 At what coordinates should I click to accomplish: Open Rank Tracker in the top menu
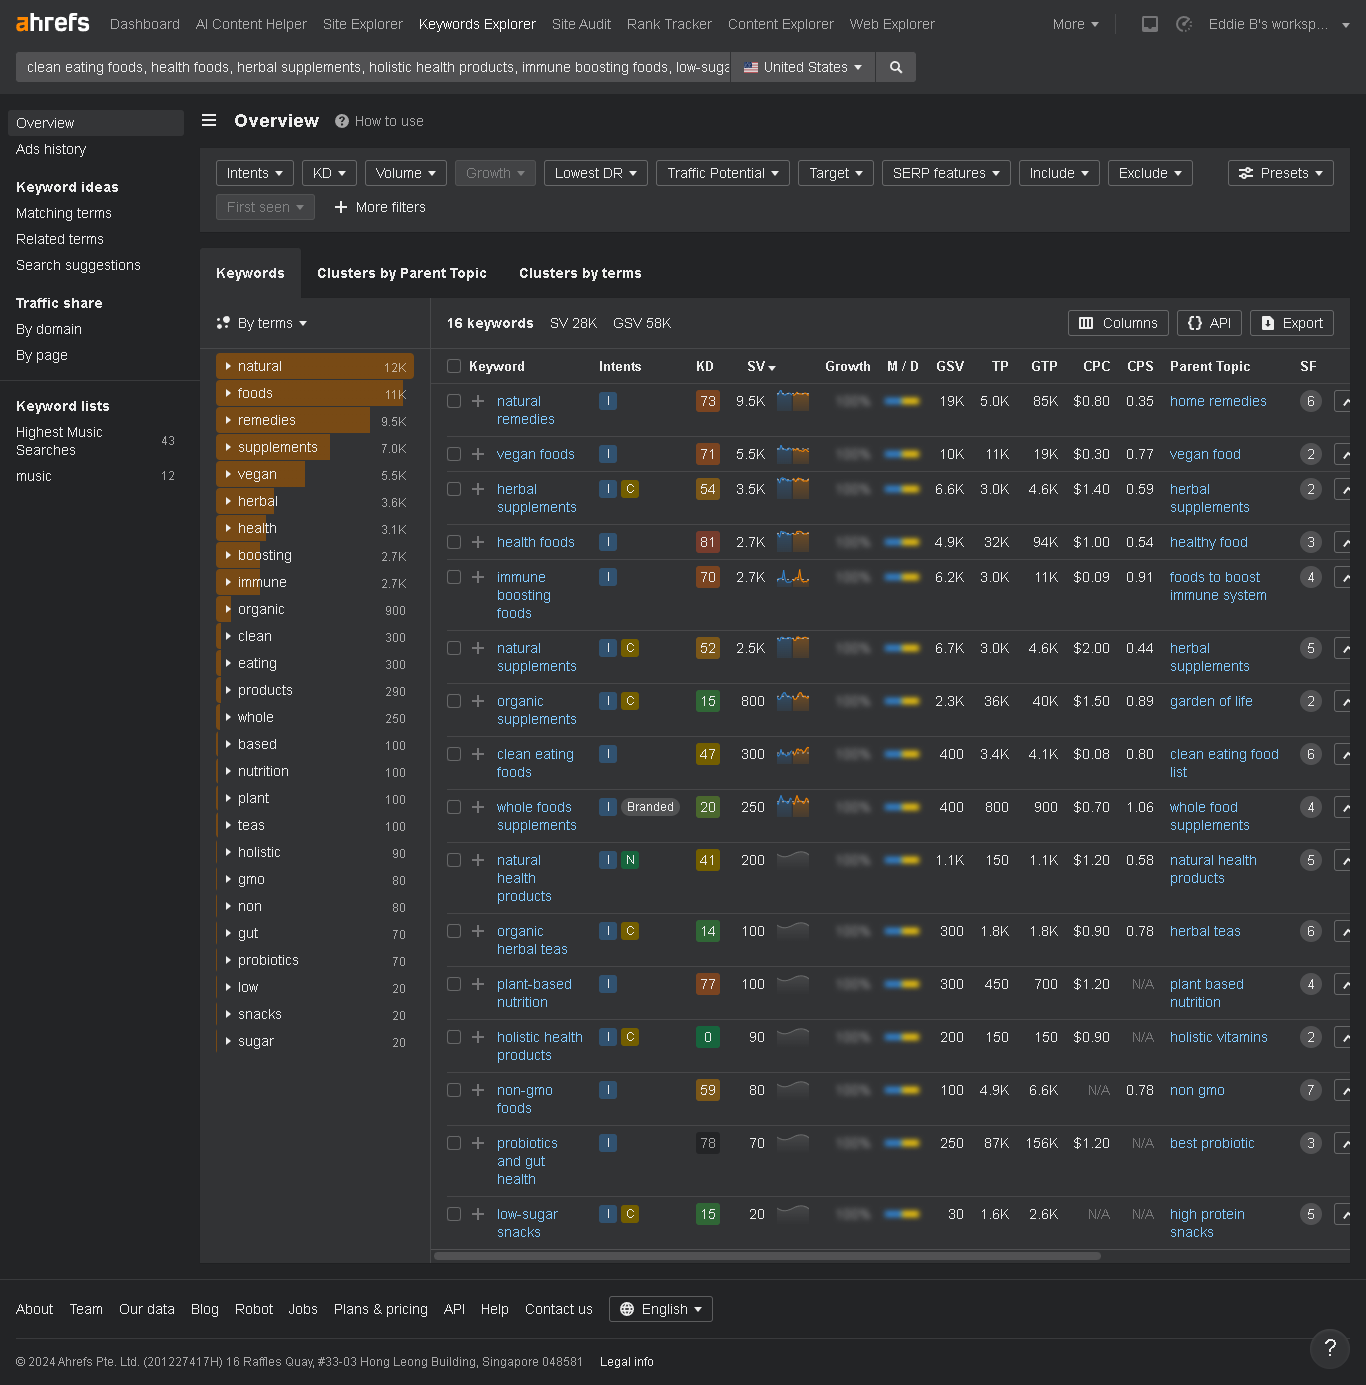(669, 24)
